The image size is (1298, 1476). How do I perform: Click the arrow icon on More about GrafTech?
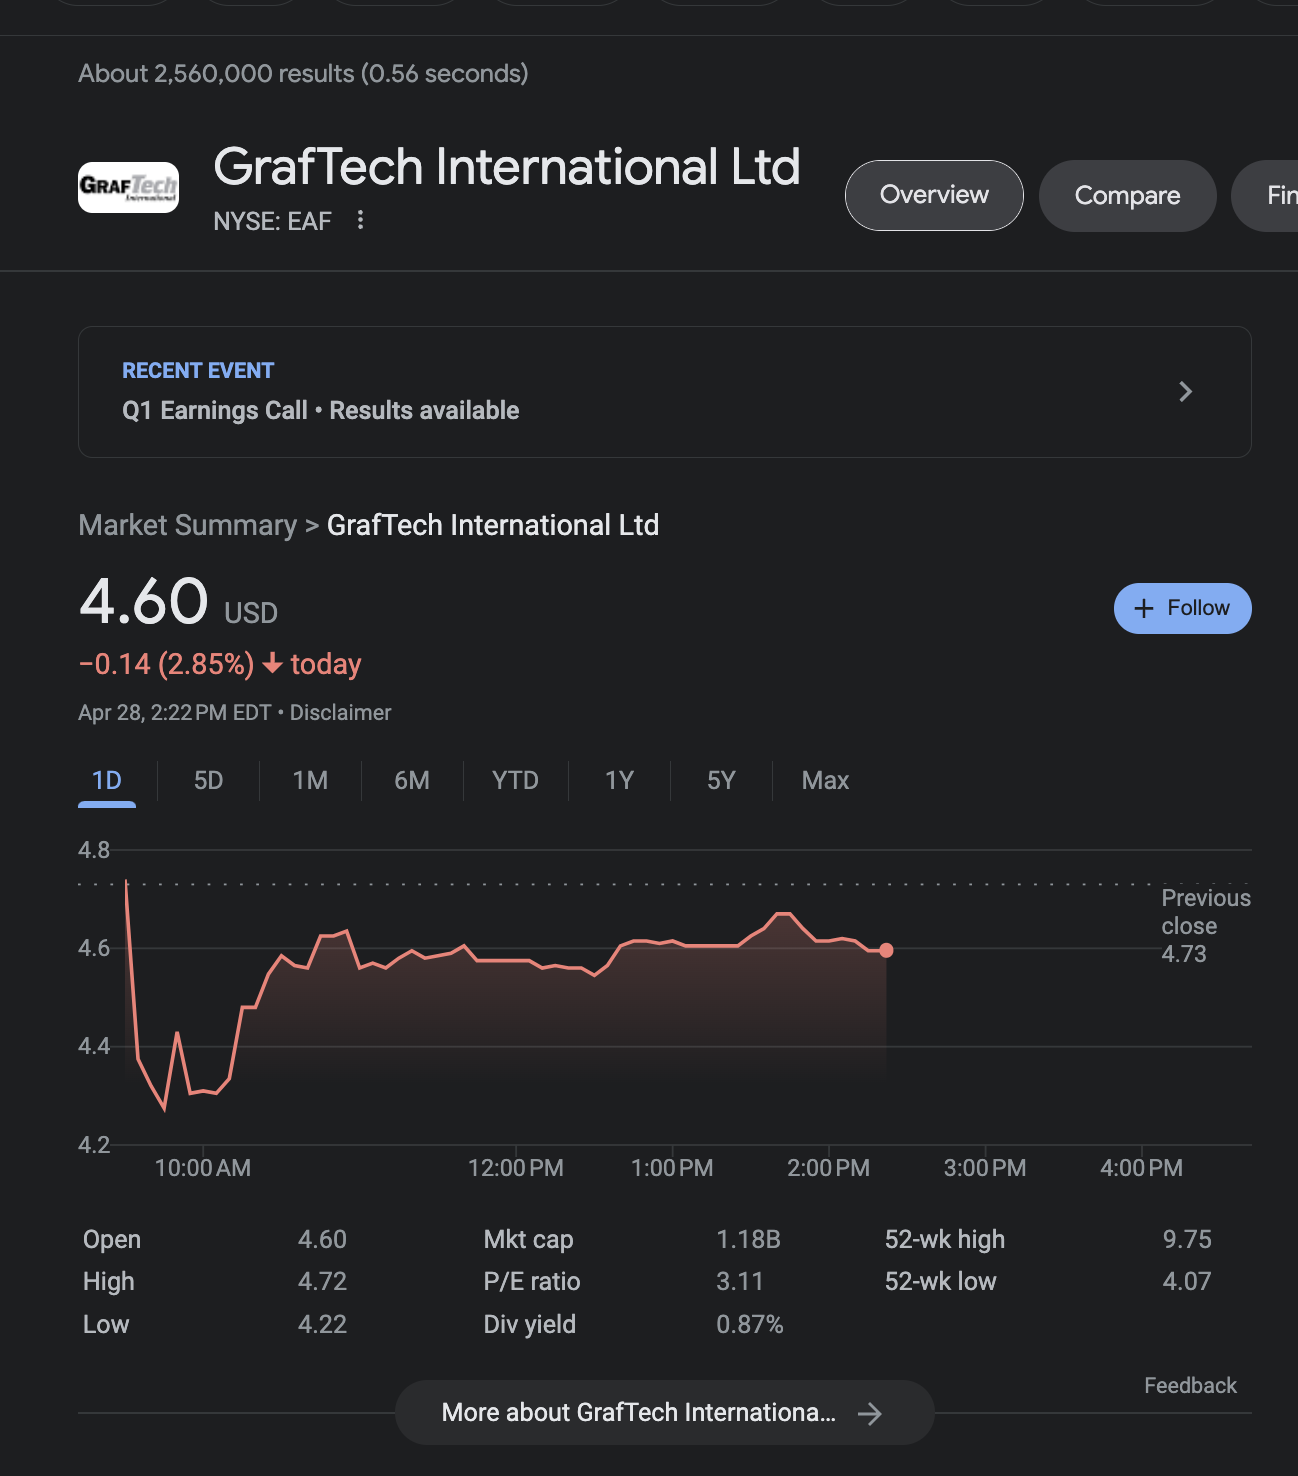tap(870, 1413)
